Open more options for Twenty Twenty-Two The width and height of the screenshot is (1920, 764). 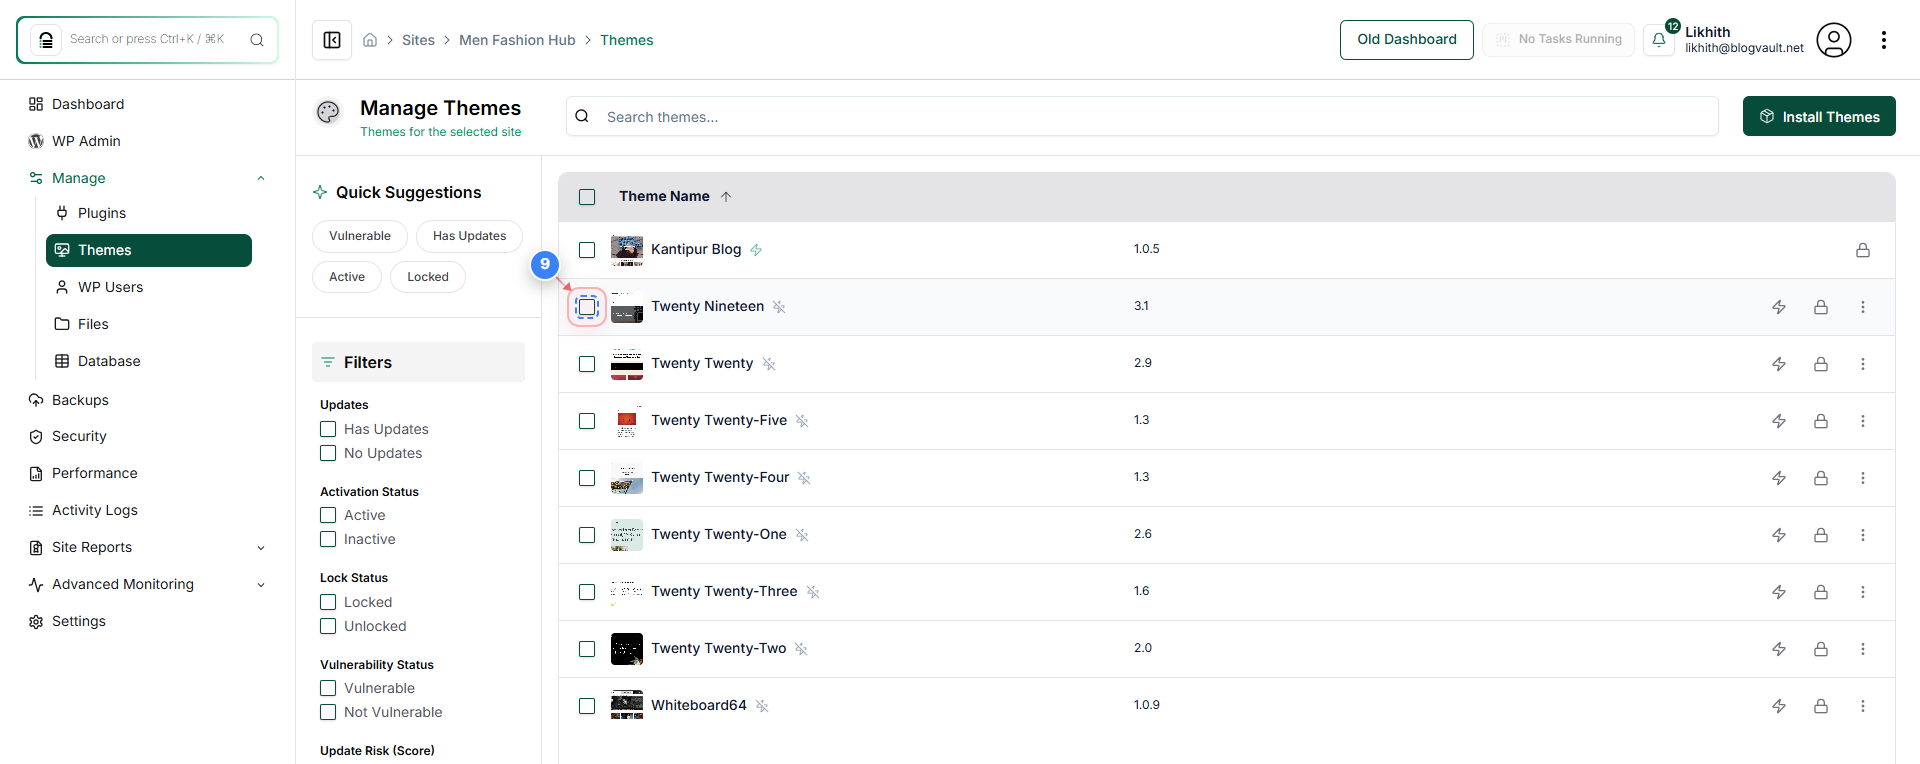coord(1863,649)
